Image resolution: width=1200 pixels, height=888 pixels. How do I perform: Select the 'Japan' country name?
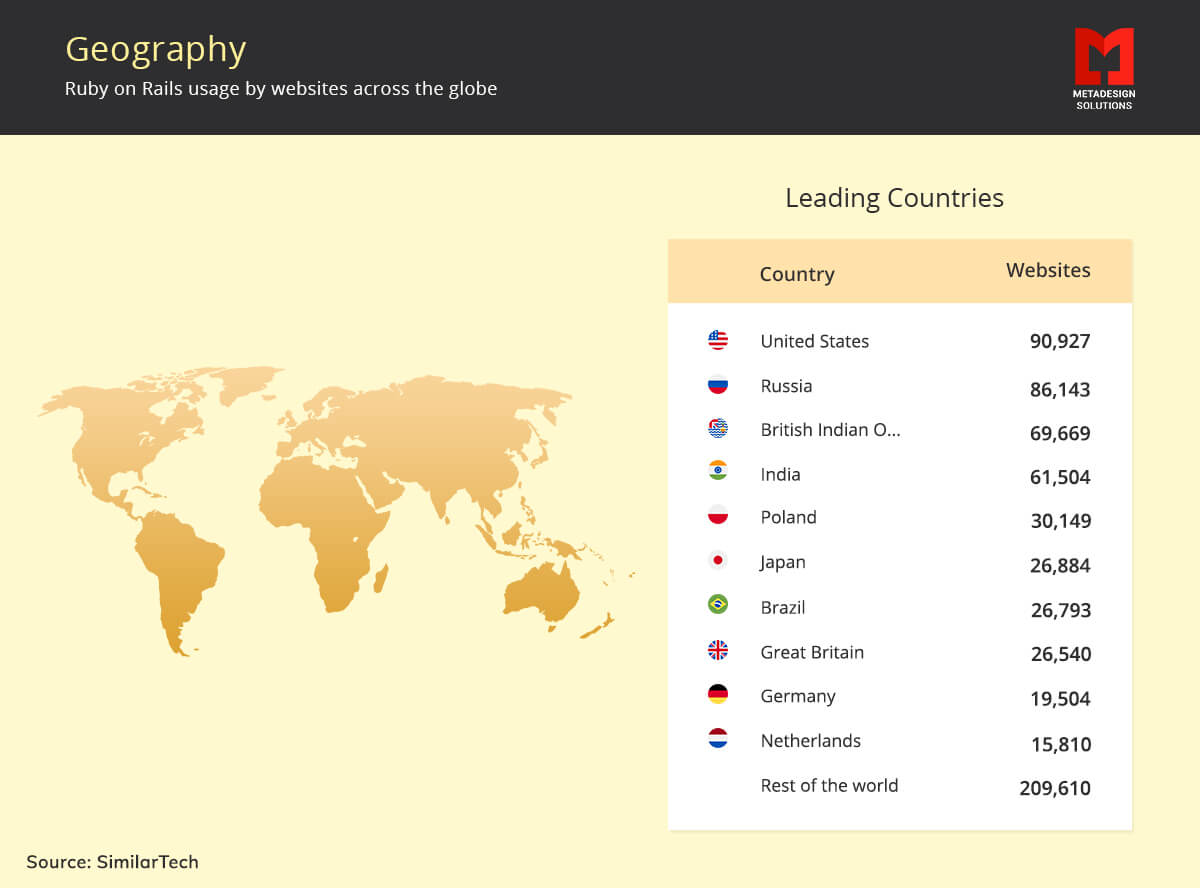pos(782,562)
